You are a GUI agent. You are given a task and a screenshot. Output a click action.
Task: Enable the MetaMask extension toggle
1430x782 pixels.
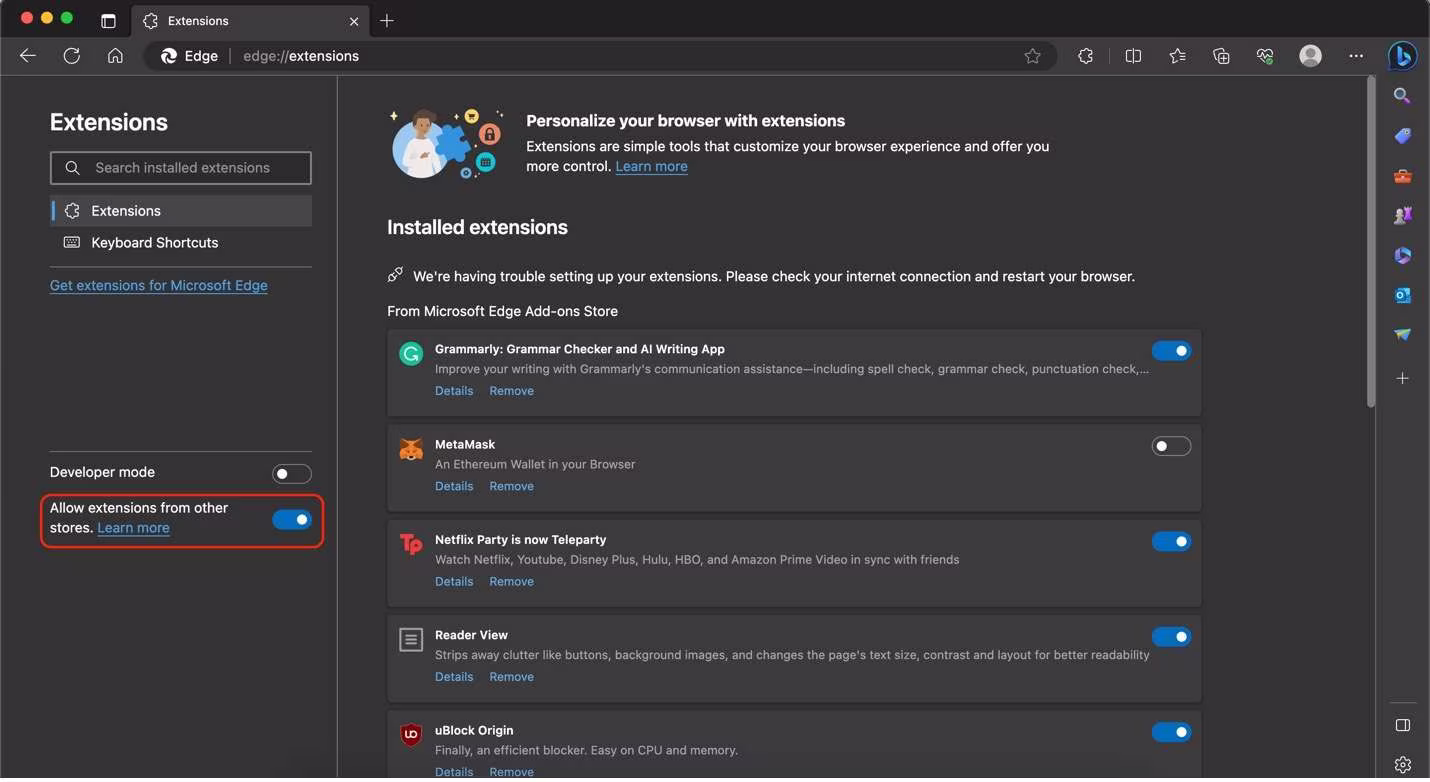(1171, 446)
